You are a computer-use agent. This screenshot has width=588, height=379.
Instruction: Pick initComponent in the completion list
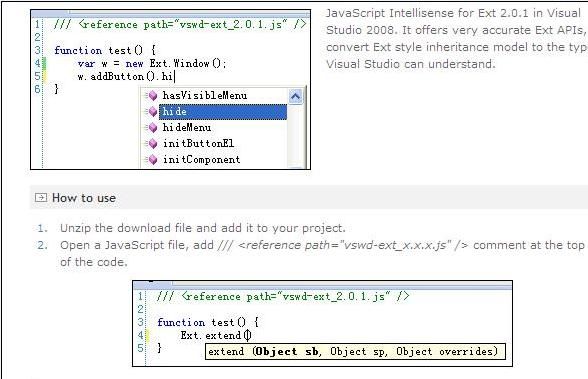click(201, 160)
